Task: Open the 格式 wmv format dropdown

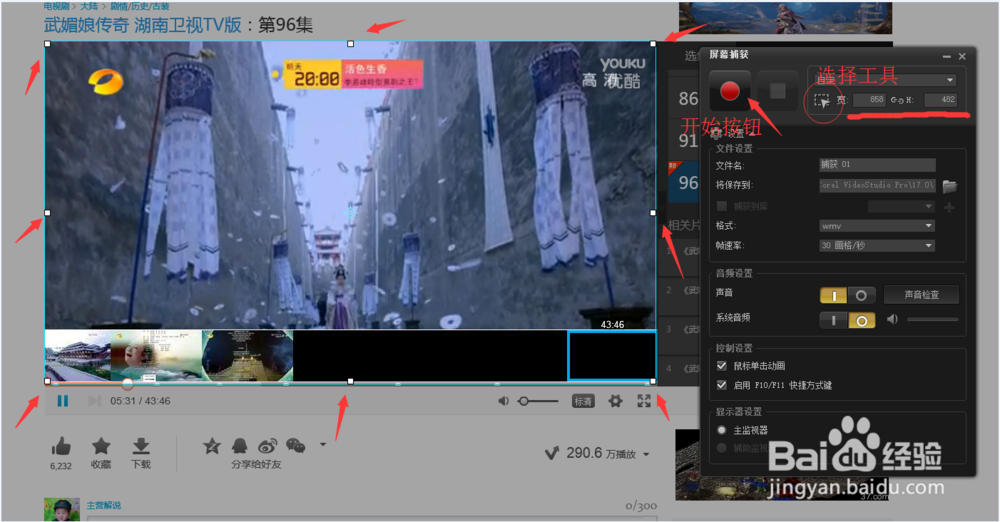Action: click(x=877, y=226)
